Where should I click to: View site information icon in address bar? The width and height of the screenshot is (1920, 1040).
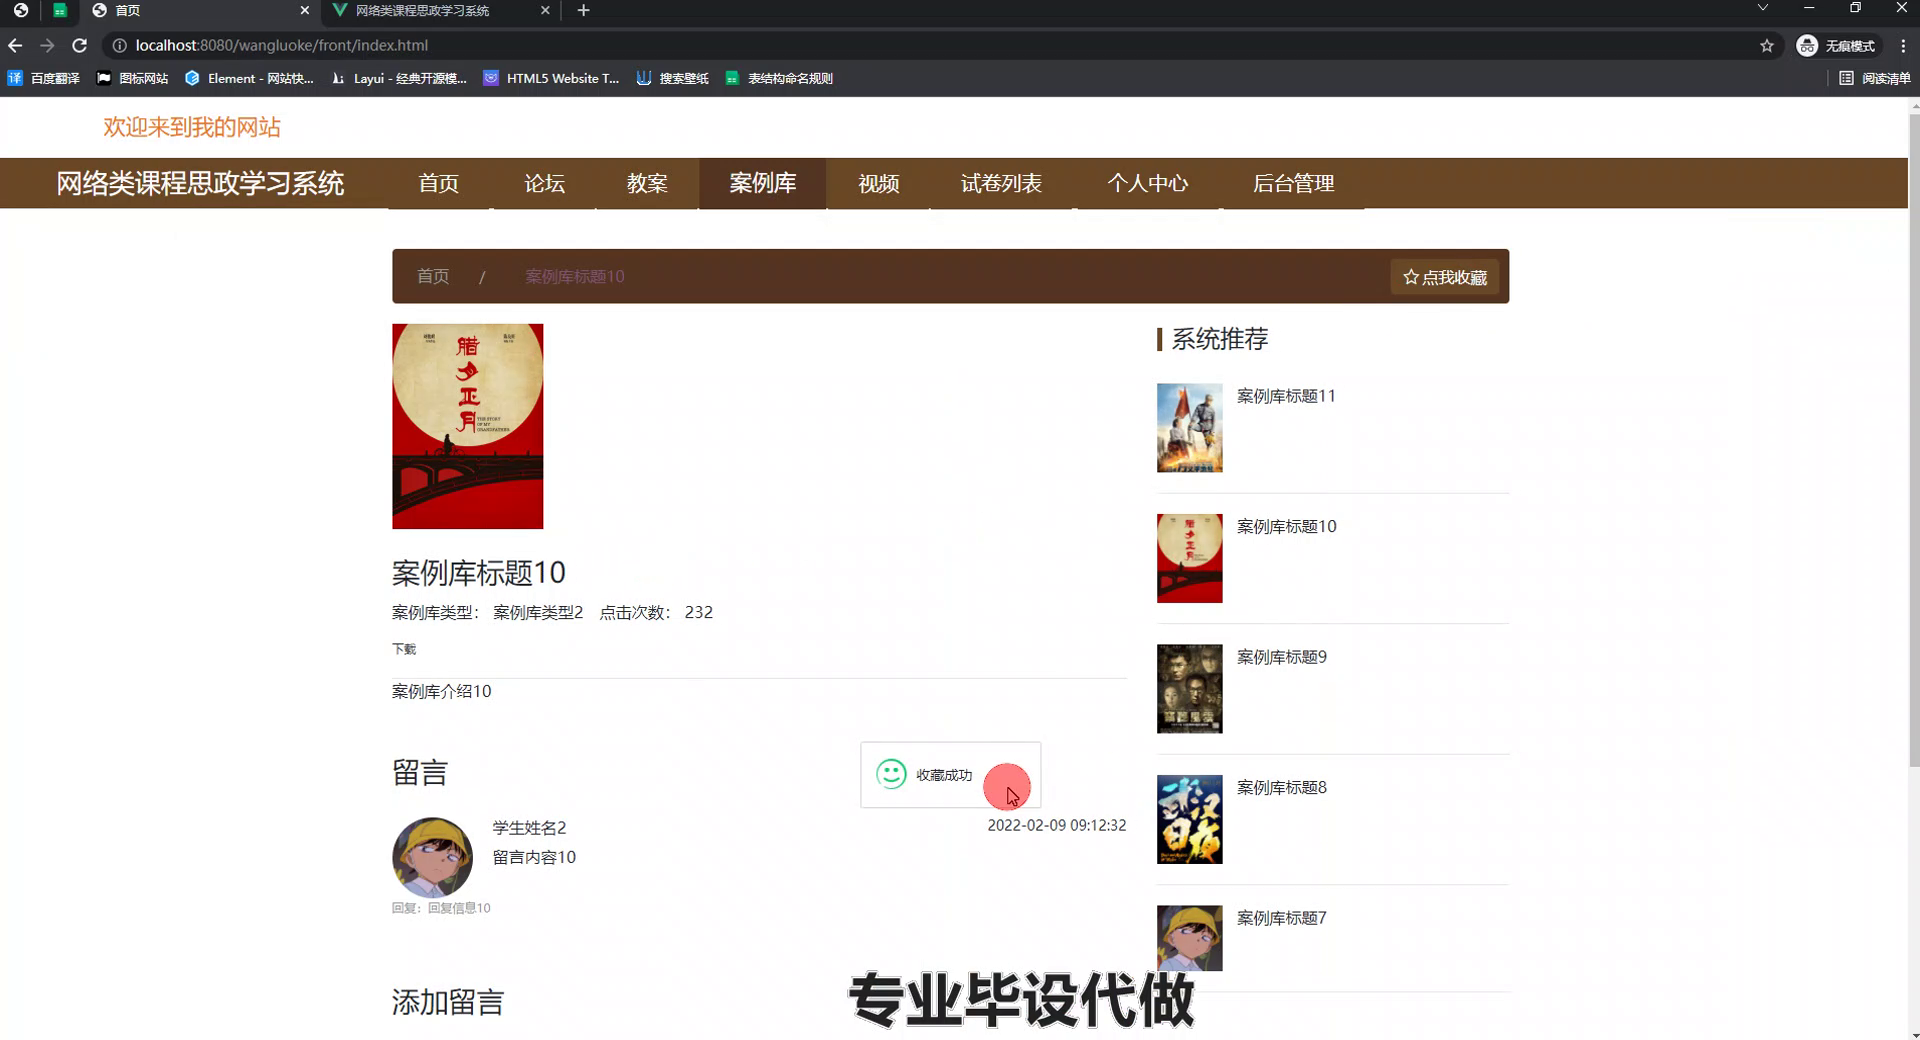tap(119, 45)
